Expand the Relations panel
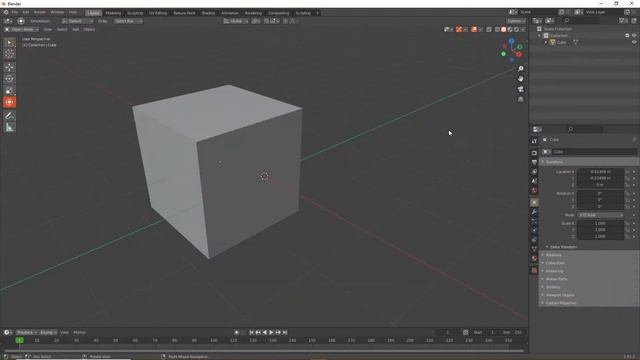 tap(589, 255)
